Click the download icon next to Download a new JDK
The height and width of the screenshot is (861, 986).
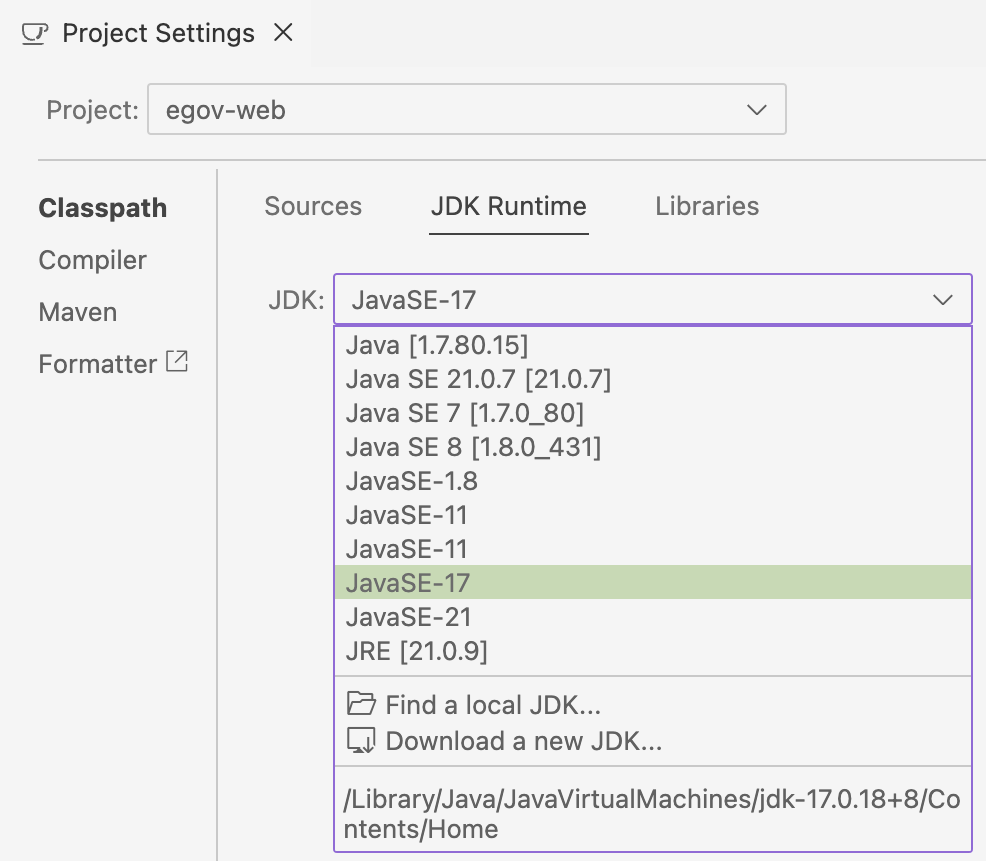click(360, 741)
